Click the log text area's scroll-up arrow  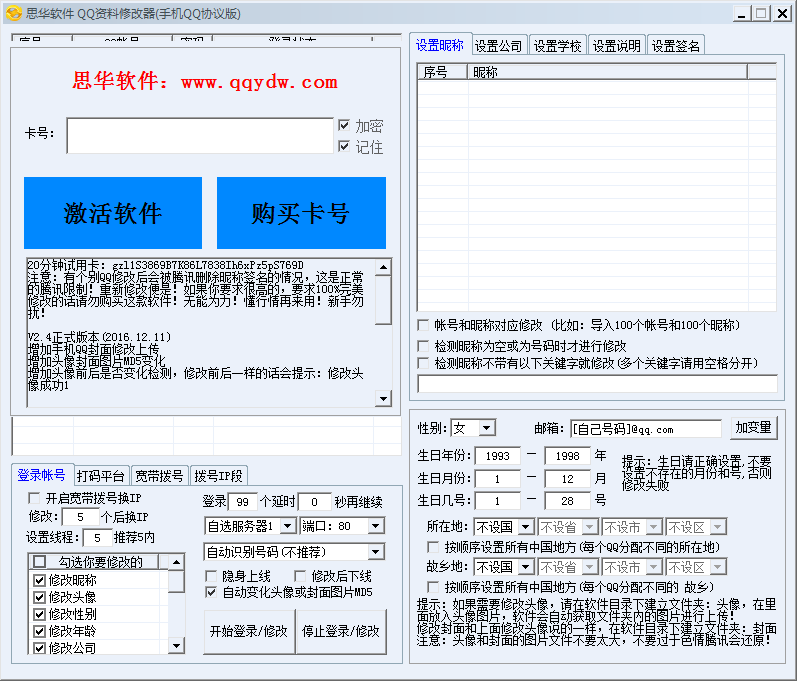(383, 267)
